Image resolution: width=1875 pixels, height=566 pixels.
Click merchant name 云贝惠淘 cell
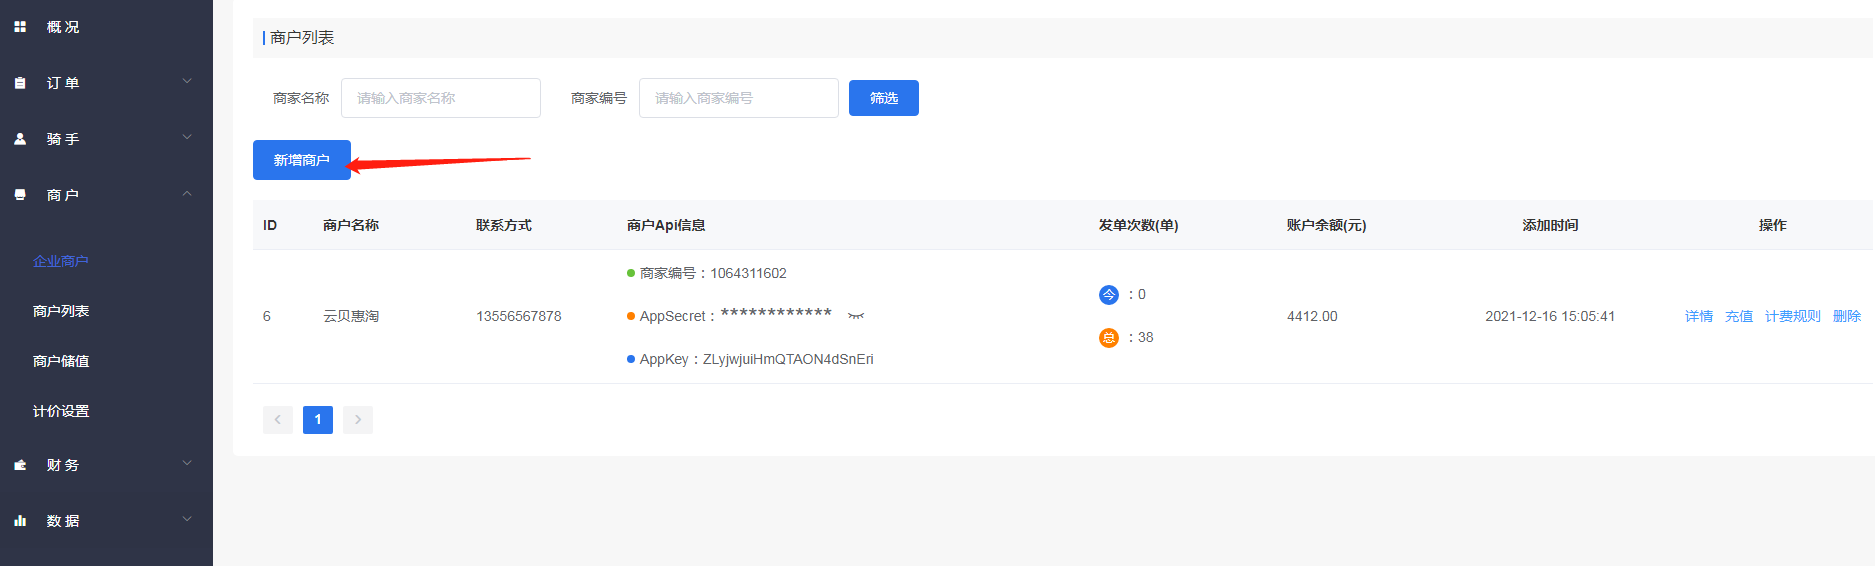click(351, 316)
